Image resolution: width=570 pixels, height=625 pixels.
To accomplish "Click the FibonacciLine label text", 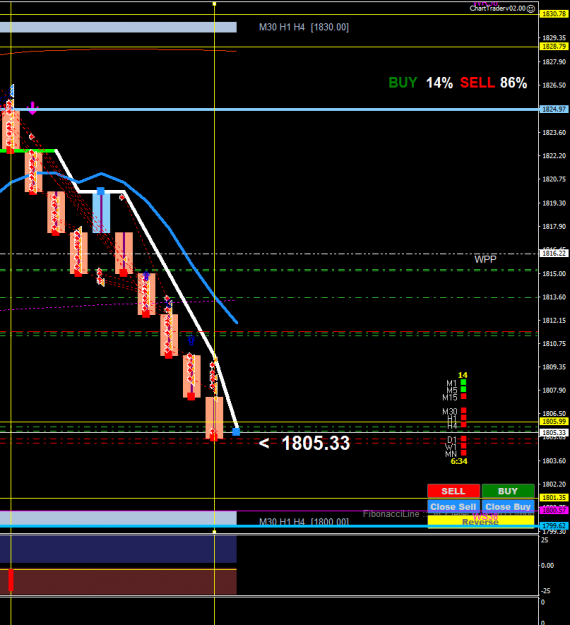I will click(391, 514).
